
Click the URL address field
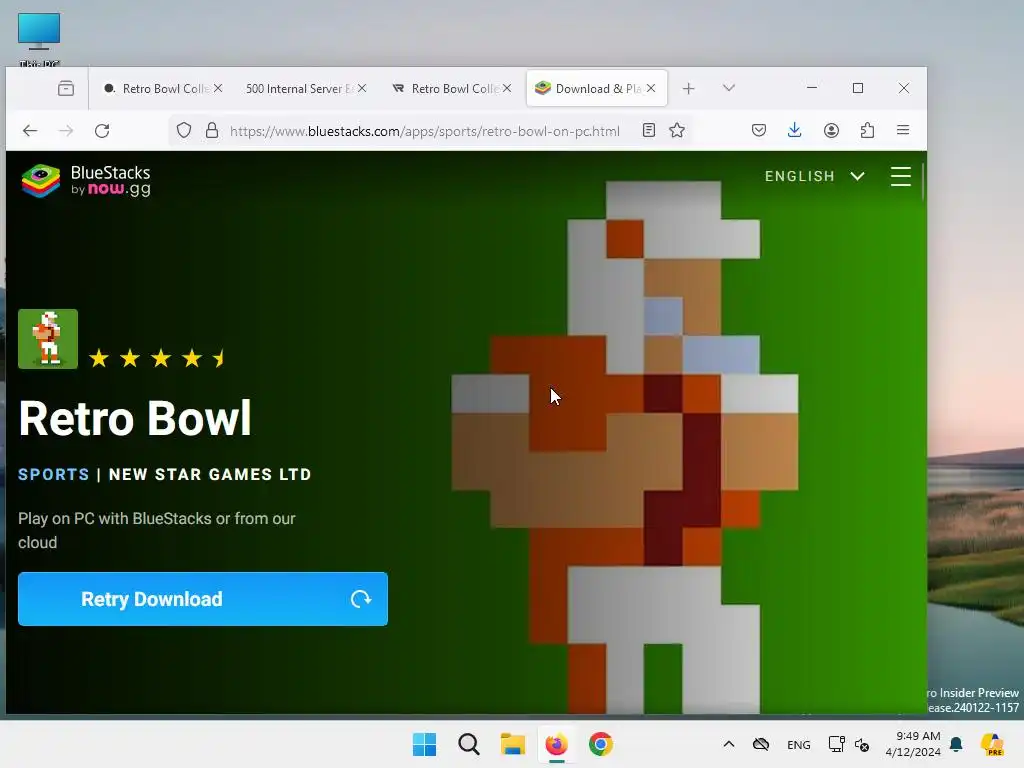(x=424, y=131)
